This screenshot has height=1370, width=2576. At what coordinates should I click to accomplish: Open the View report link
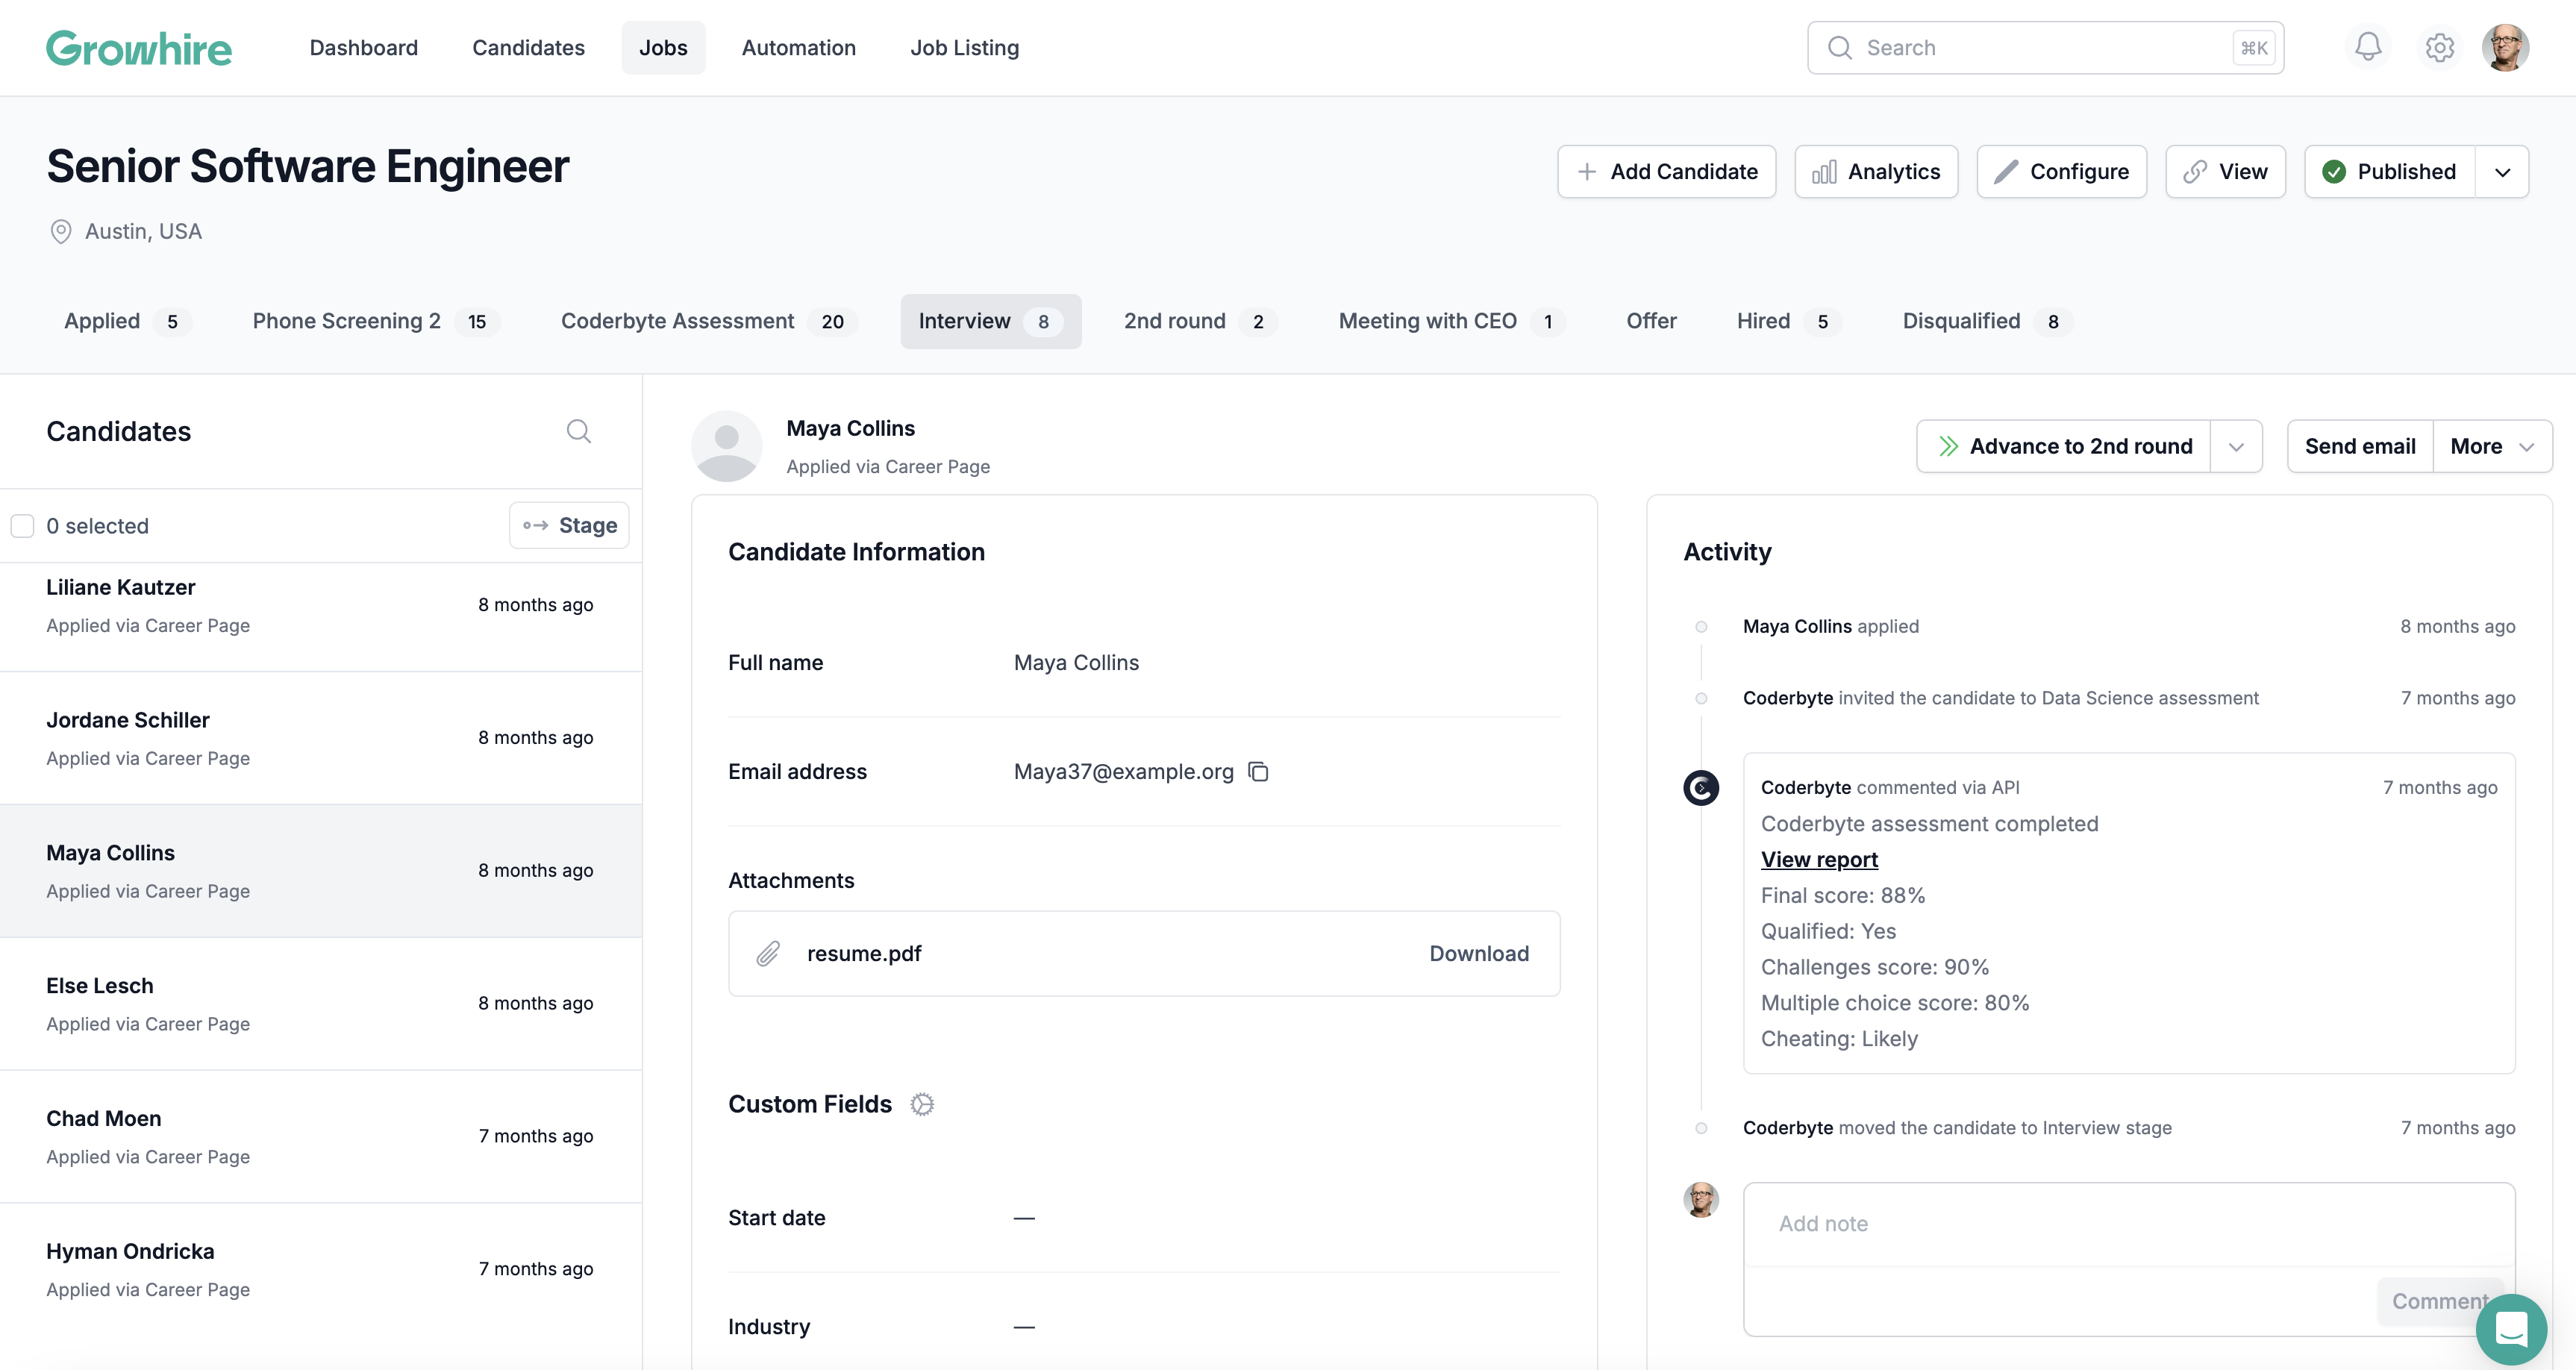[1819, 860]
